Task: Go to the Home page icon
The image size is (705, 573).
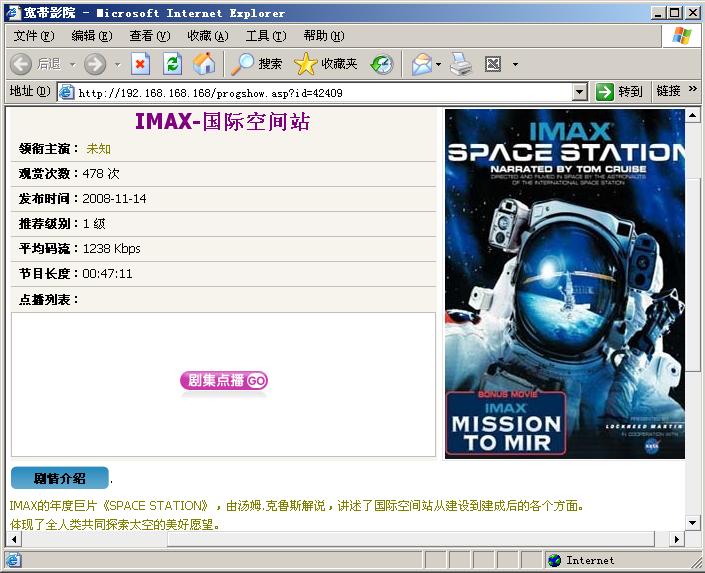Action: [x=204, y=63]
